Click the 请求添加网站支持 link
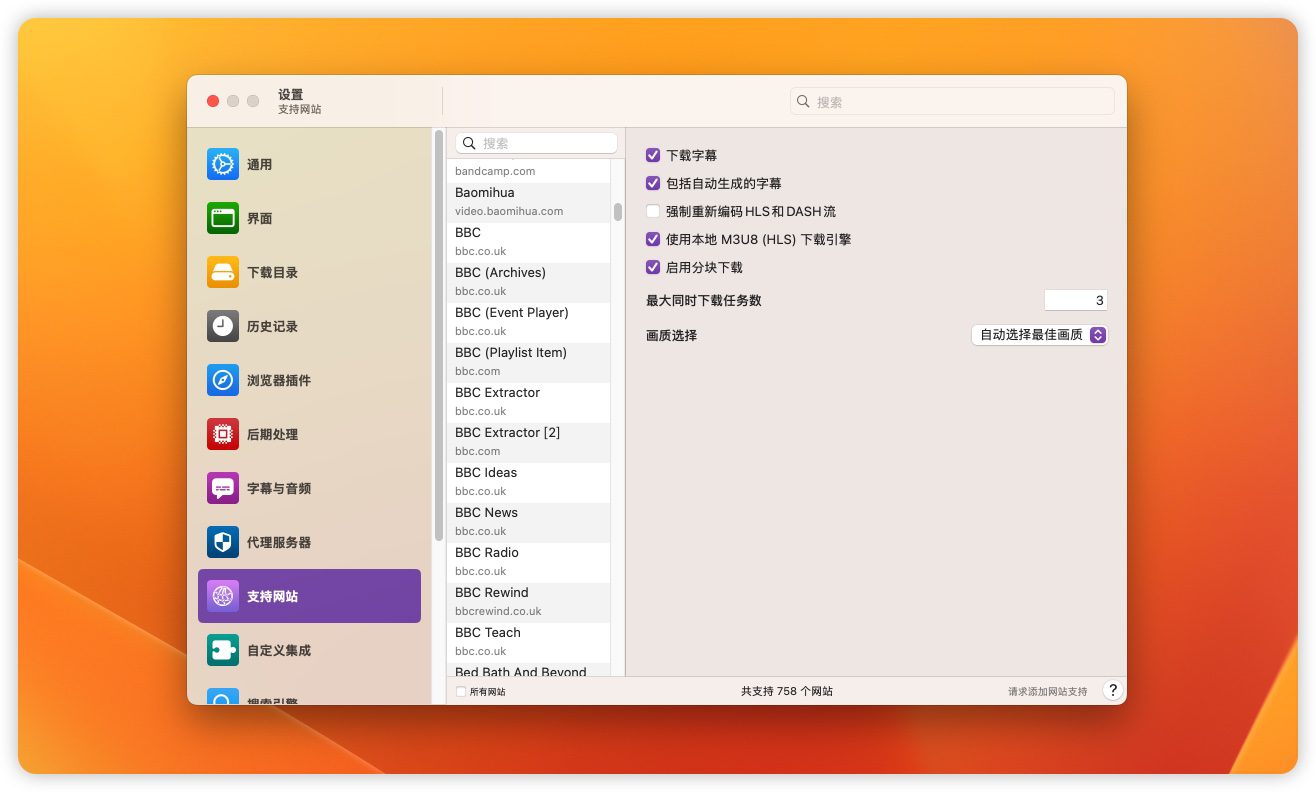 point(1047,691)
